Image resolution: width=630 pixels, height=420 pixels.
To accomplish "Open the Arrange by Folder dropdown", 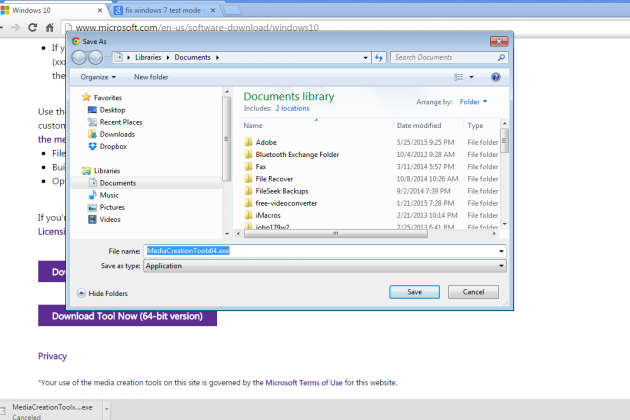I will 473,102.
